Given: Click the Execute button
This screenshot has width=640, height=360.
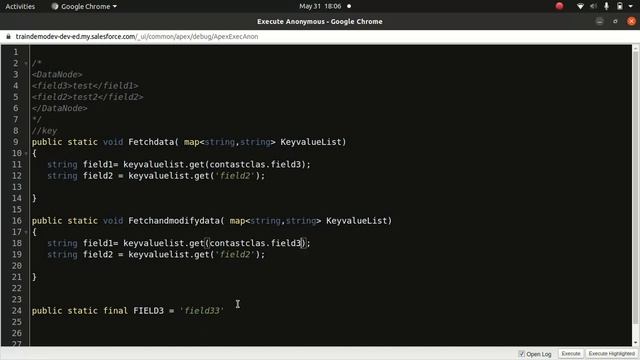Looking at the screenshot, I should click(570, 354).
